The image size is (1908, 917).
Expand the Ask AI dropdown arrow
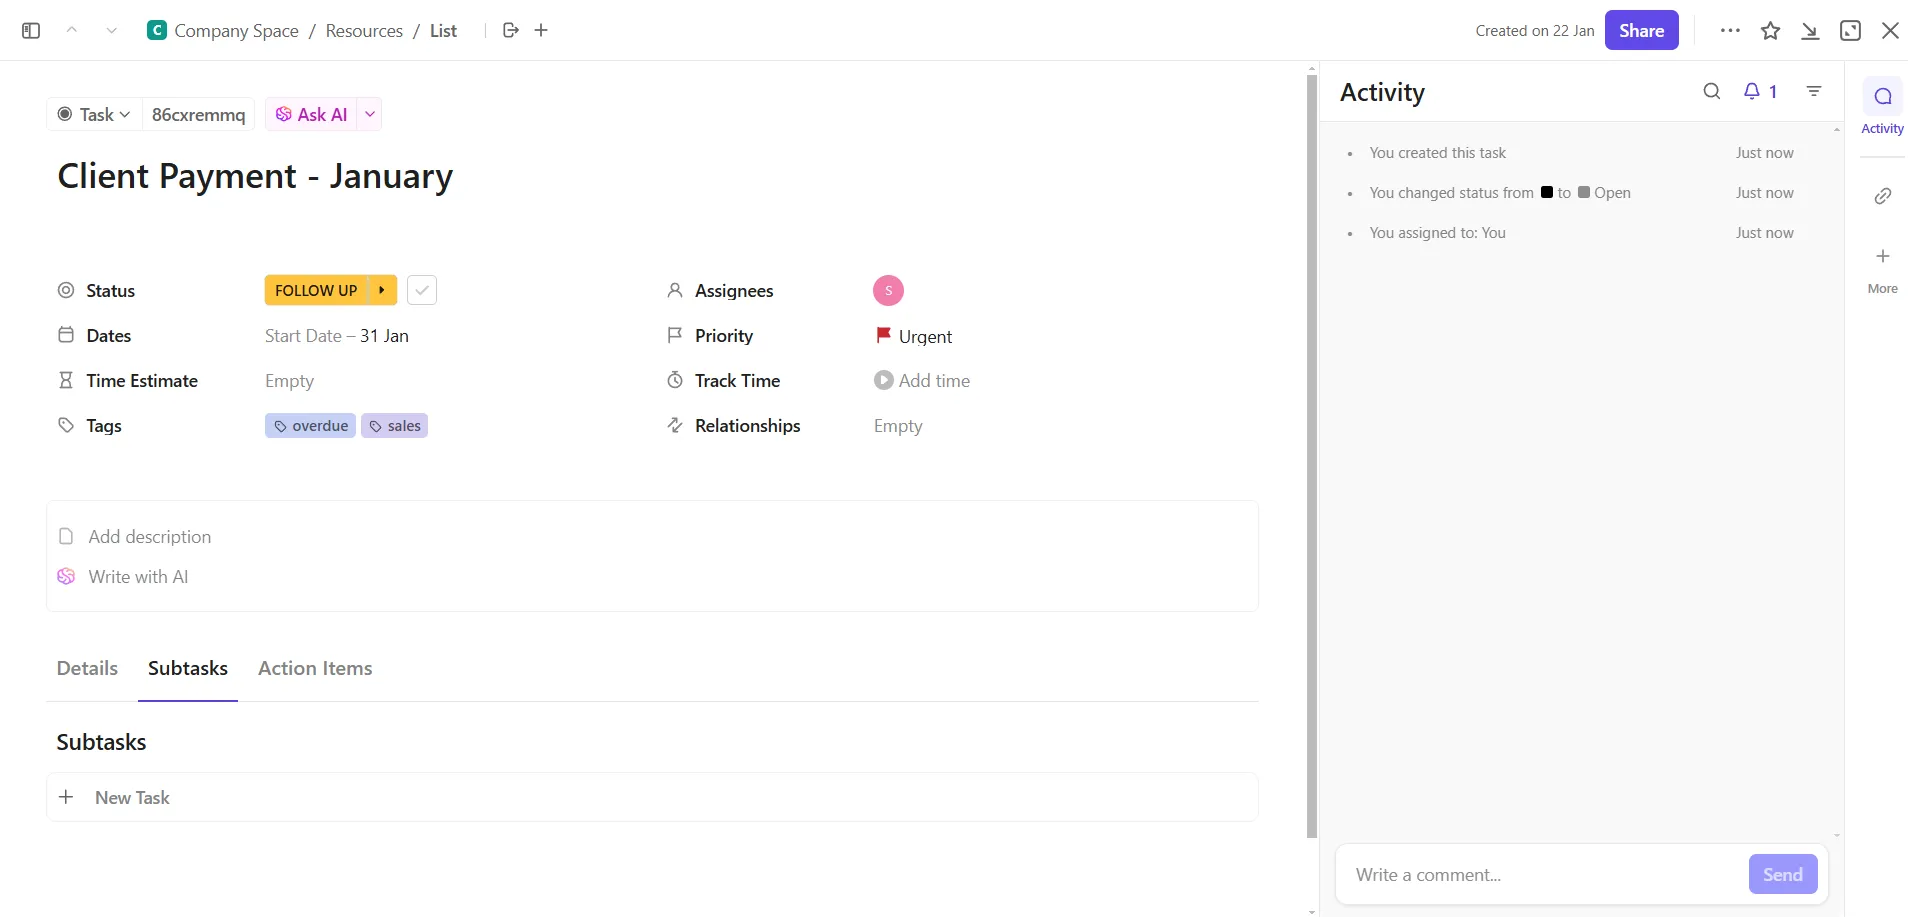(370, 114)
